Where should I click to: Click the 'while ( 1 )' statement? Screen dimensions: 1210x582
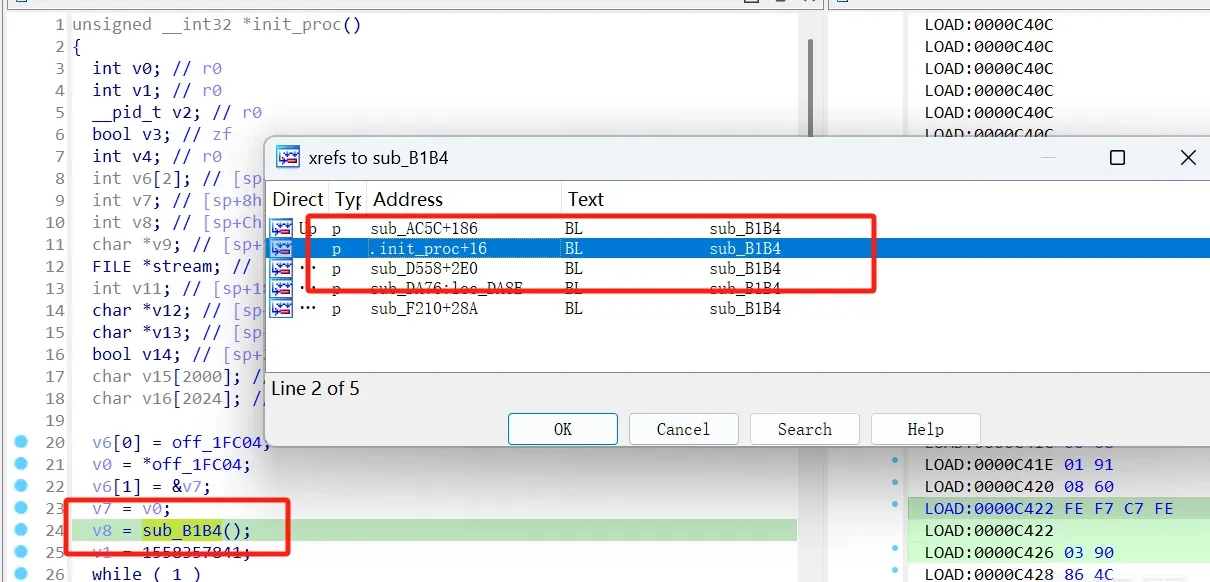pyautogui.click(x=147, y=575)
